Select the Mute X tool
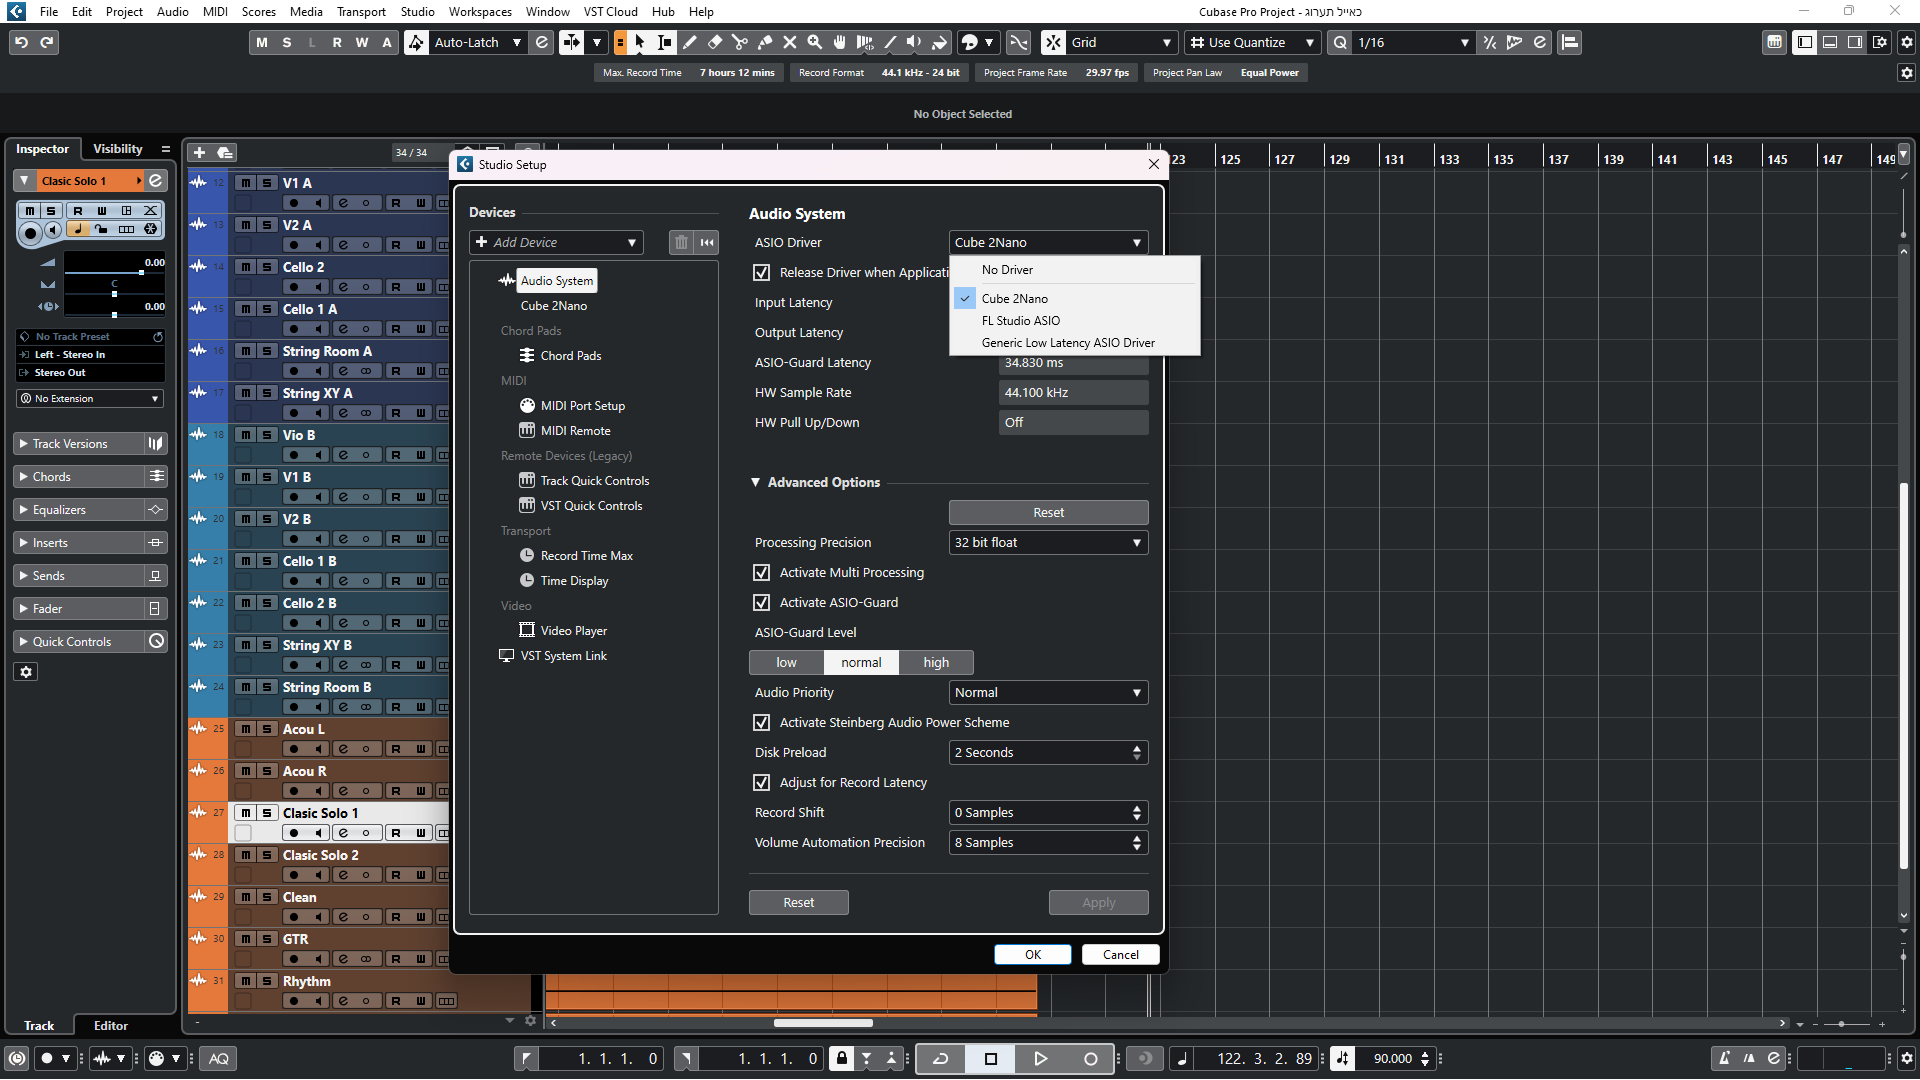Viewport: 1920px width, 1080px height. pos(790,42)
